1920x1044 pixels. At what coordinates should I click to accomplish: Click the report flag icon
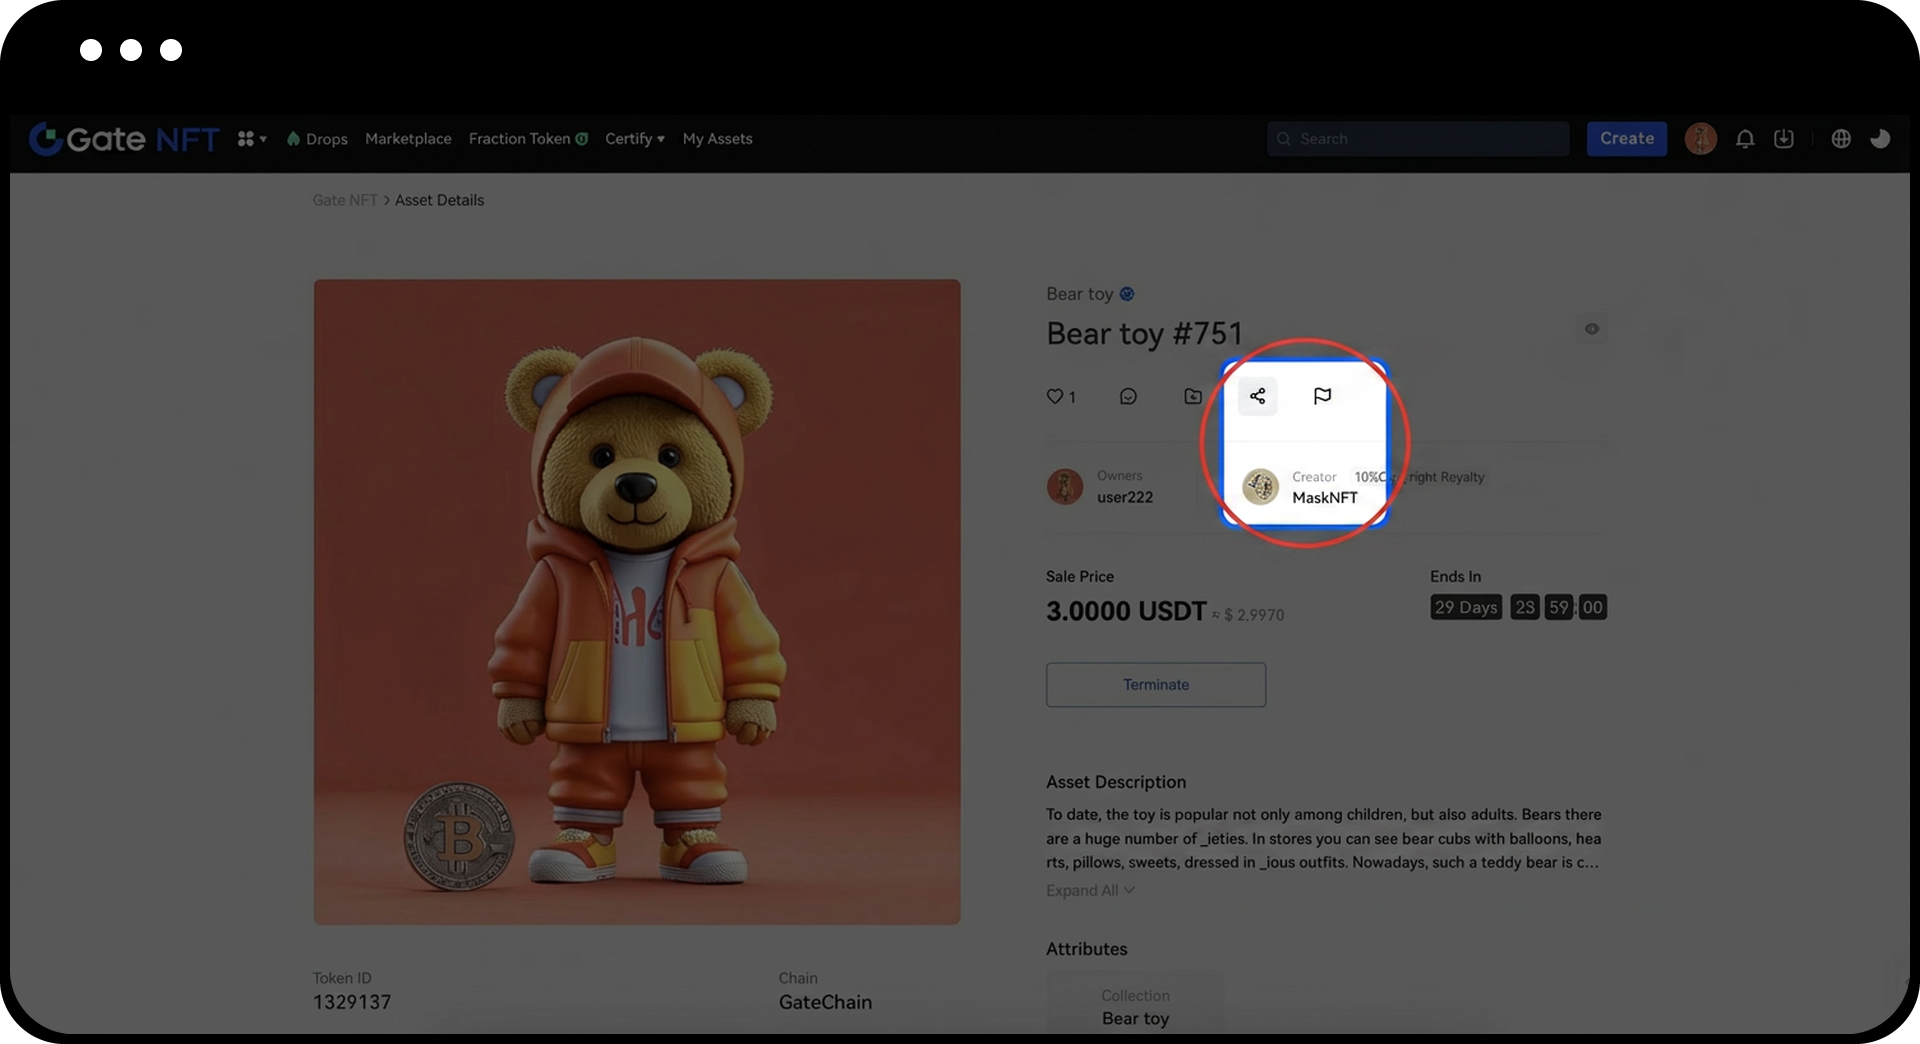[1322, 396]
